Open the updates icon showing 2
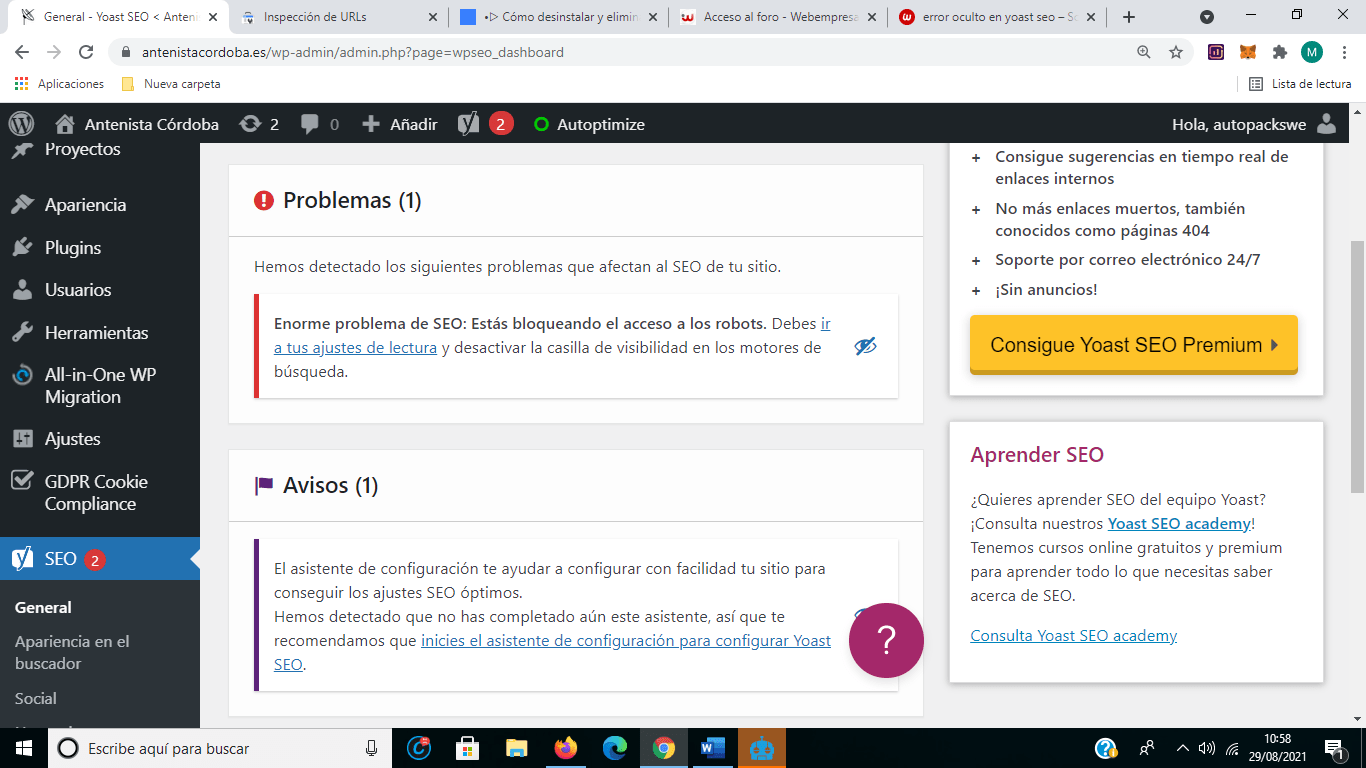 (259, 124)
